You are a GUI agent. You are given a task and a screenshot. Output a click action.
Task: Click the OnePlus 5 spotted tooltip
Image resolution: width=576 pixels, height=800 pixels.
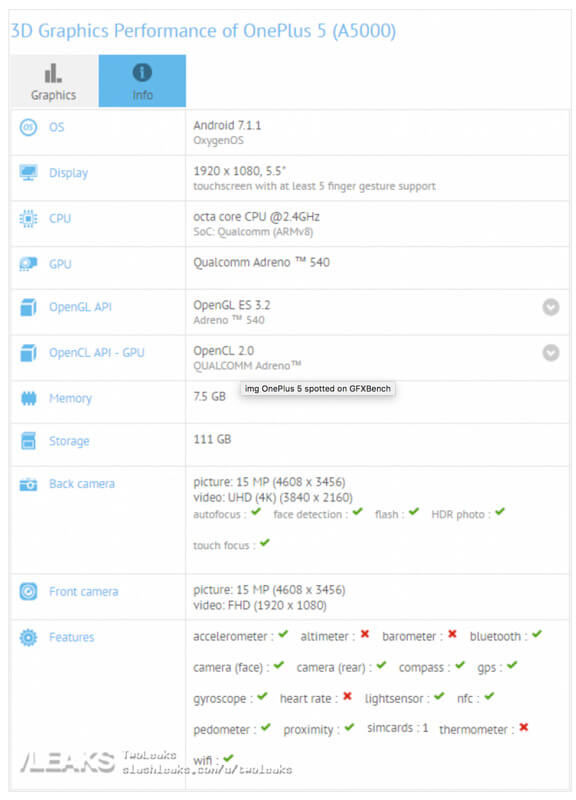pos(317,389)
